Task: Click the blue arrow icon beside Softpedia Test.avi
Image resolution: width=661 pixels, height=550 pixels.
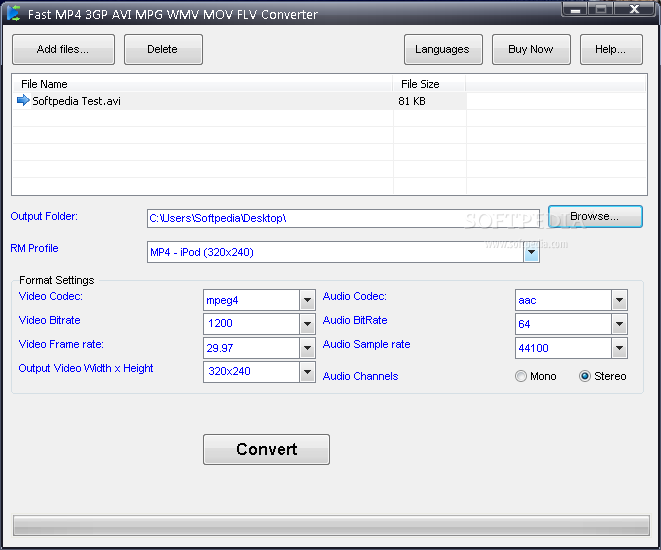Action: coord(23,100)
